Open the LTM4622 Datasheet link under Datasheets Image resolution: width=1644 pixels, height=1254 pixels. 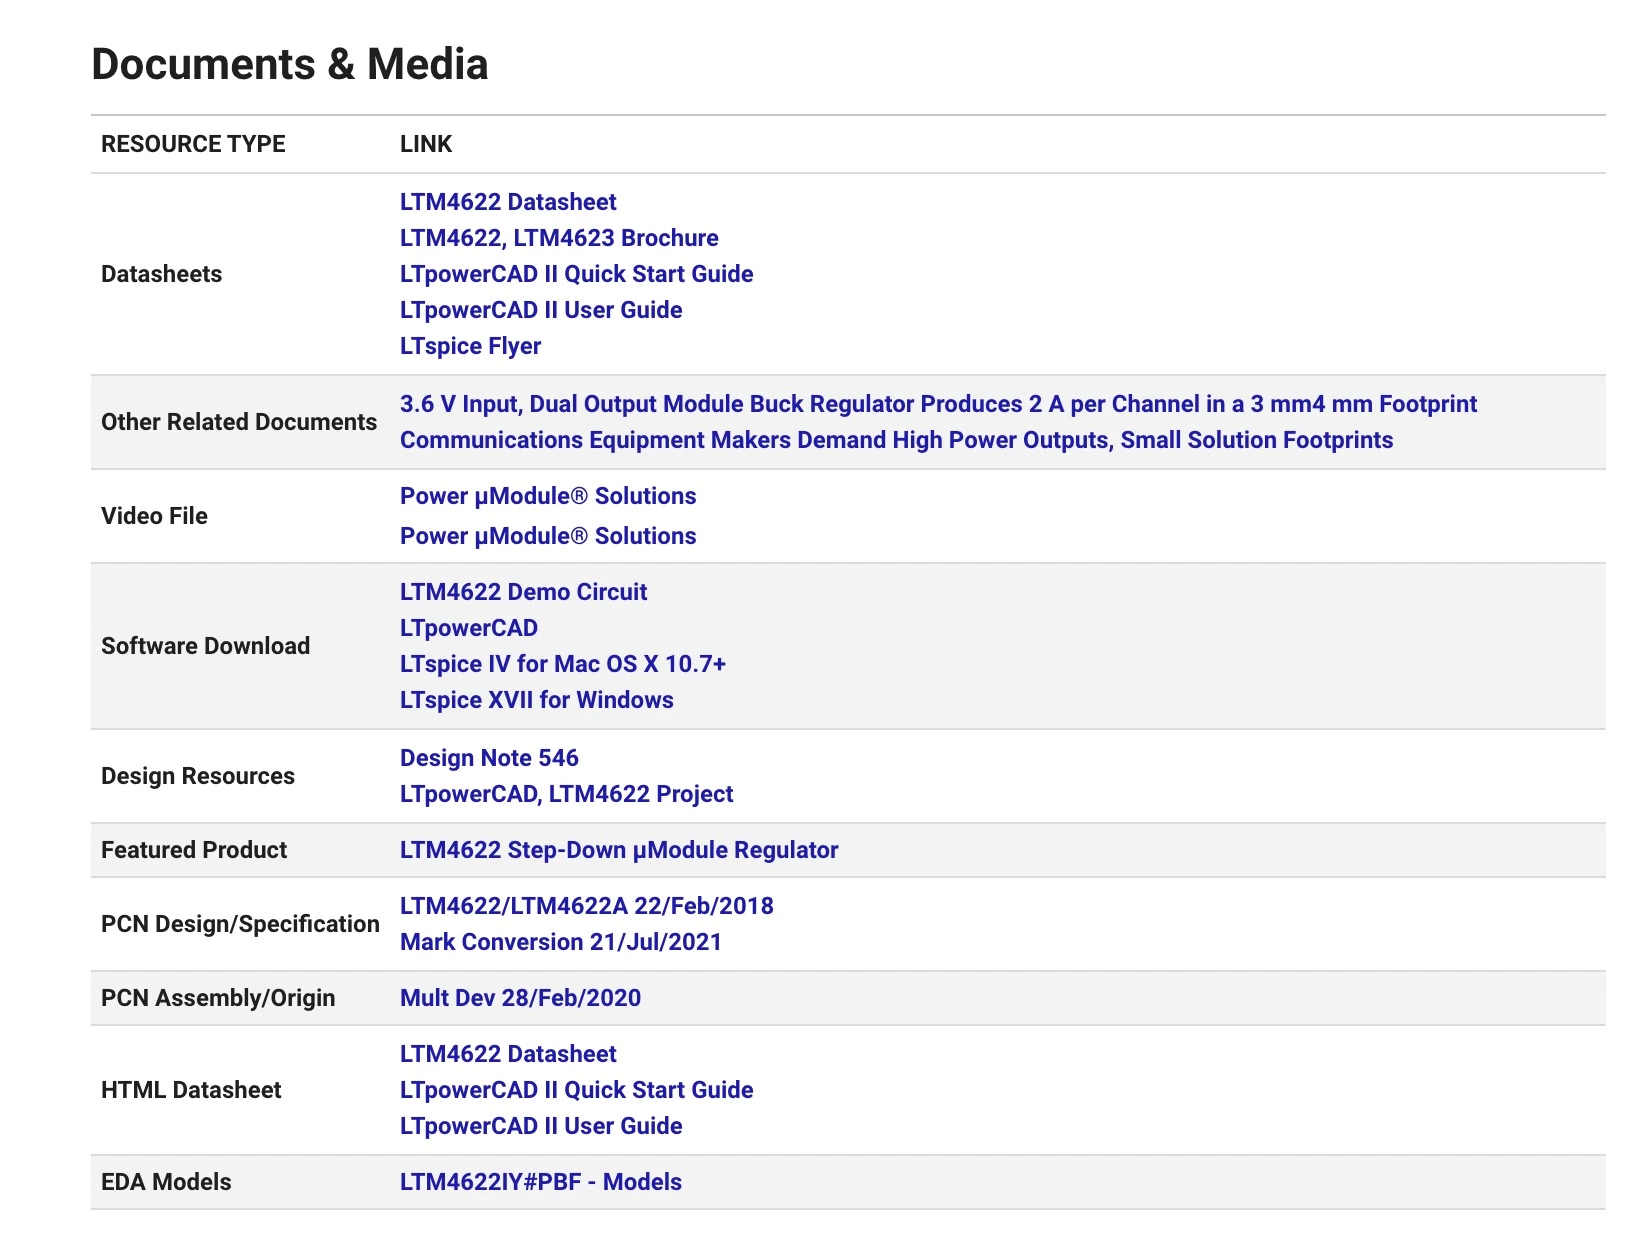pos(508,202)
